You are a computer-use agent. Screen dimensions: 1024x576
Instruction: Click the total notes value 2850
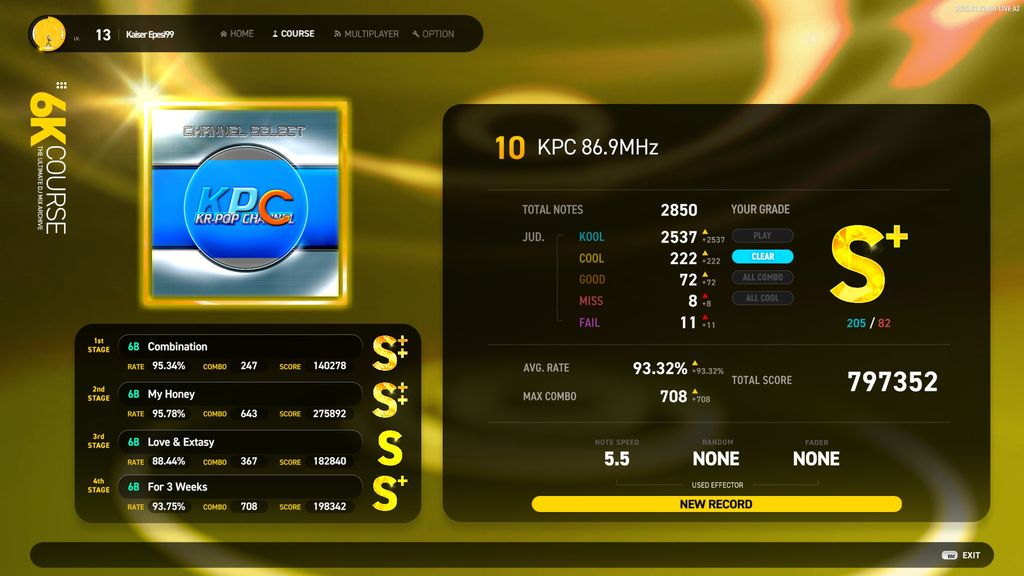pos(679,210)
